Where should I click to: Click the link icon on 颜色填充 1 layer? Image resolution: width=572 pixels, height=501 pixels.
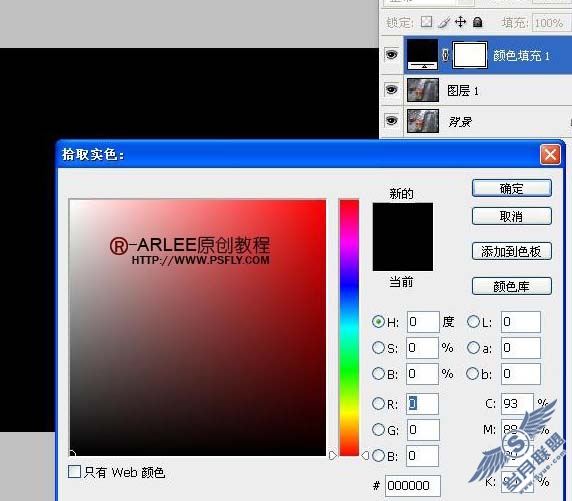[445, 55]
